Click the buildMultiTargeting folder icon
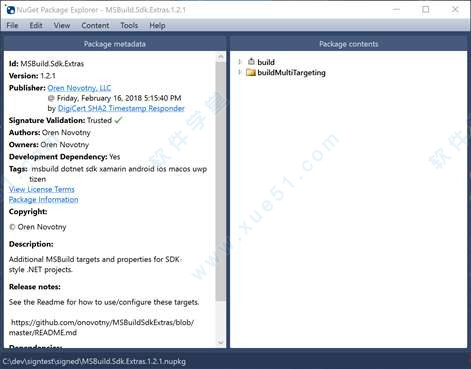 pyautogui.click(x=251, y=72)
